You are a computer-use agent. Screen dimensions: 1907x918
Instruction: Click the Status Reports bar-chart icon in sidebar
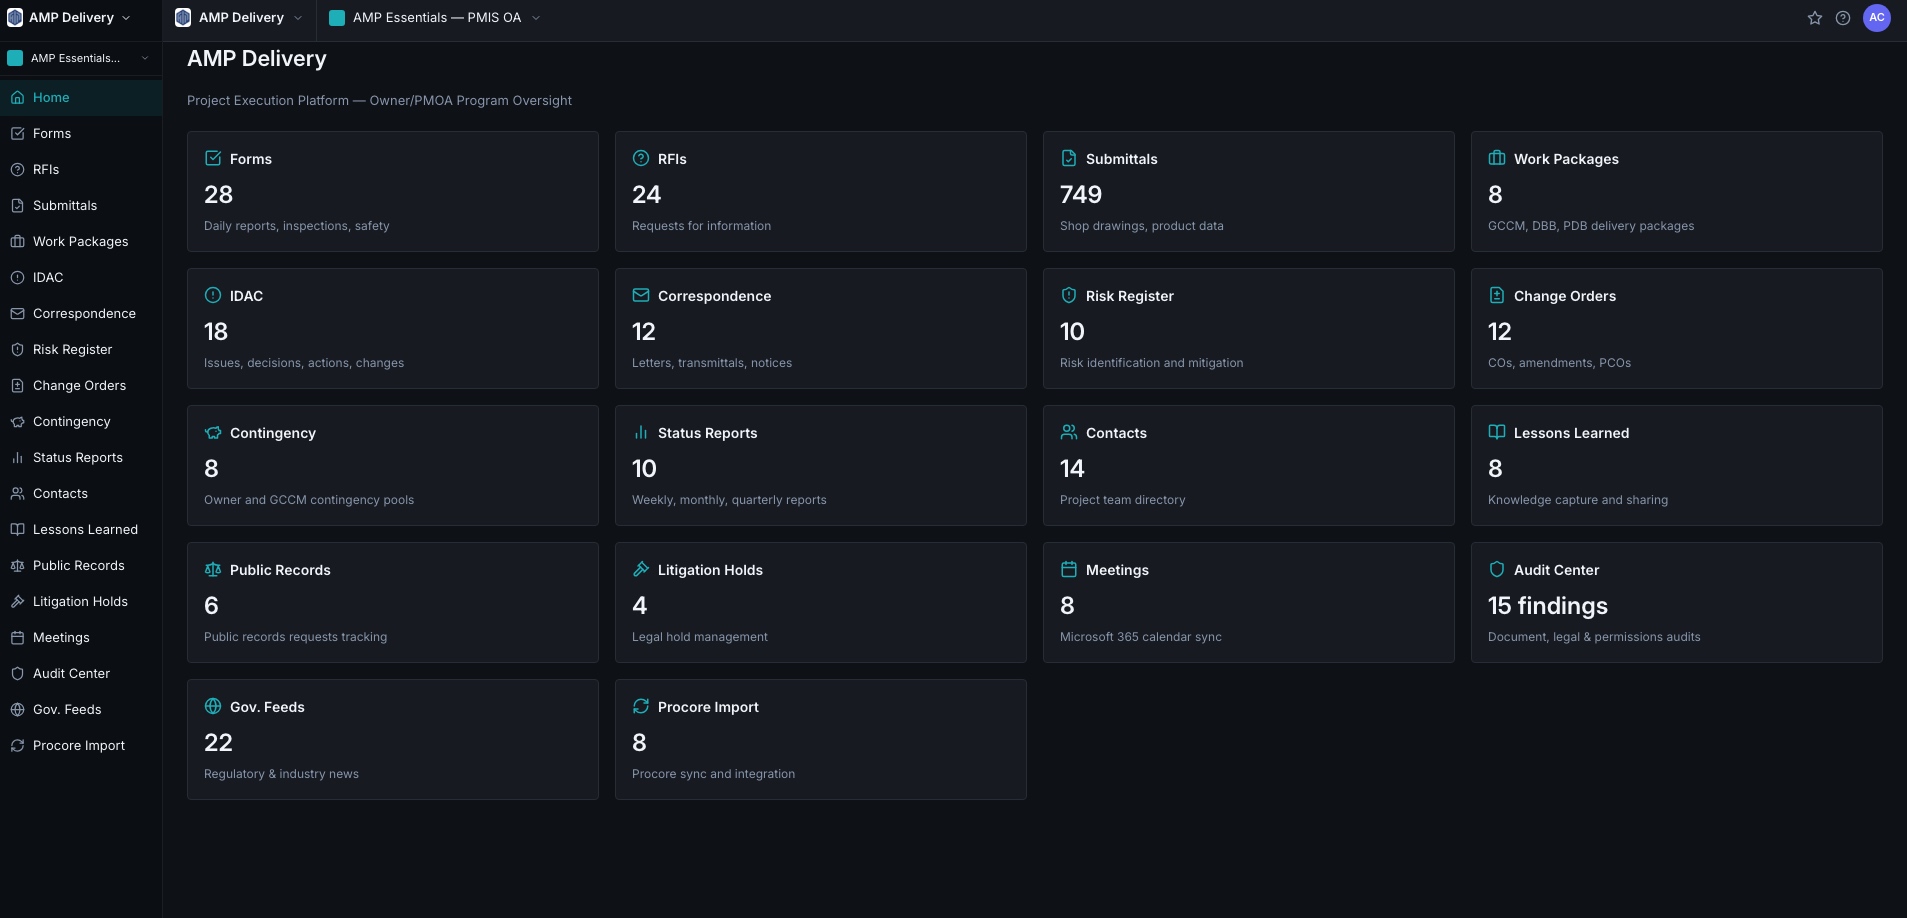click(17, 457)
